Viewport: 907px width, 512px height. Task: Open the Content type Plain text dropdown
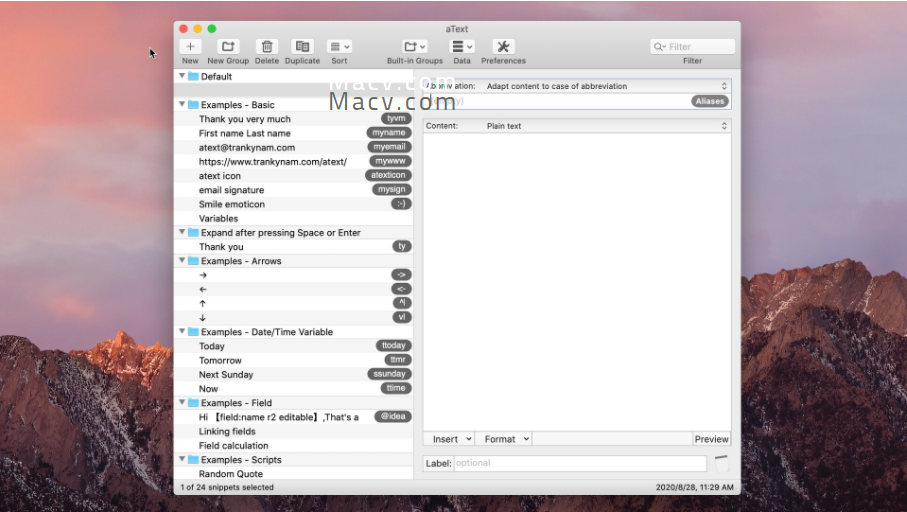[x=606, y=126]
